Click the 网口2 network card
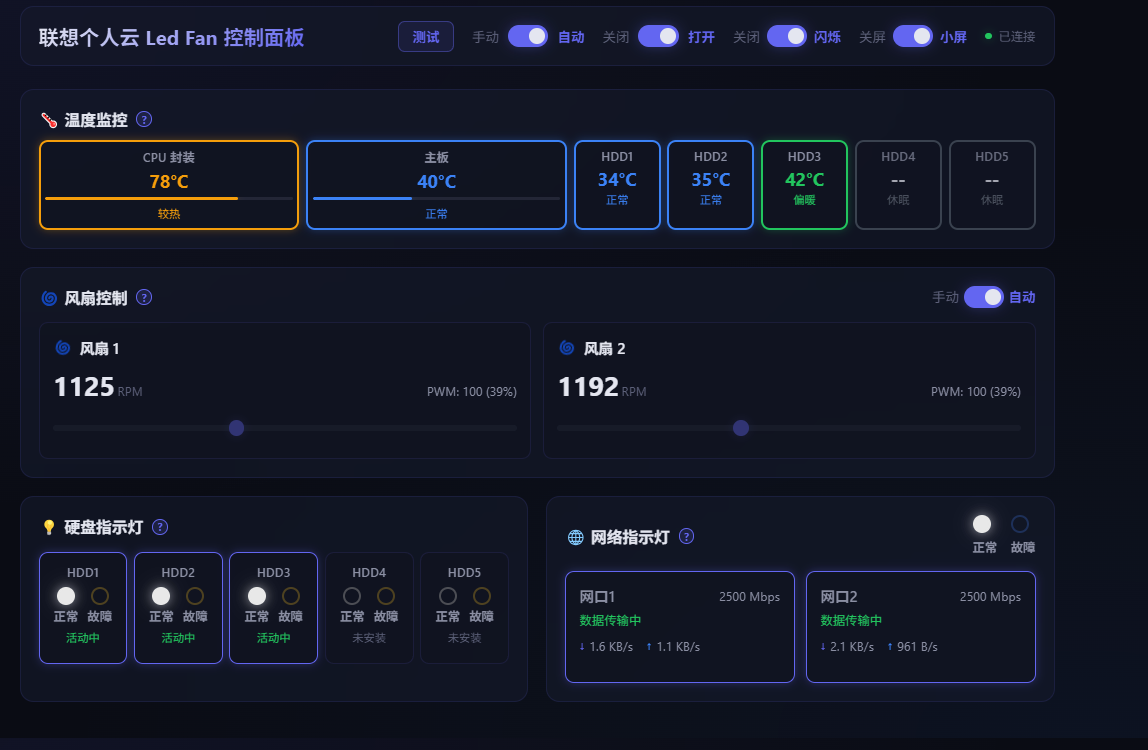1148x750 pixels. 920,627
